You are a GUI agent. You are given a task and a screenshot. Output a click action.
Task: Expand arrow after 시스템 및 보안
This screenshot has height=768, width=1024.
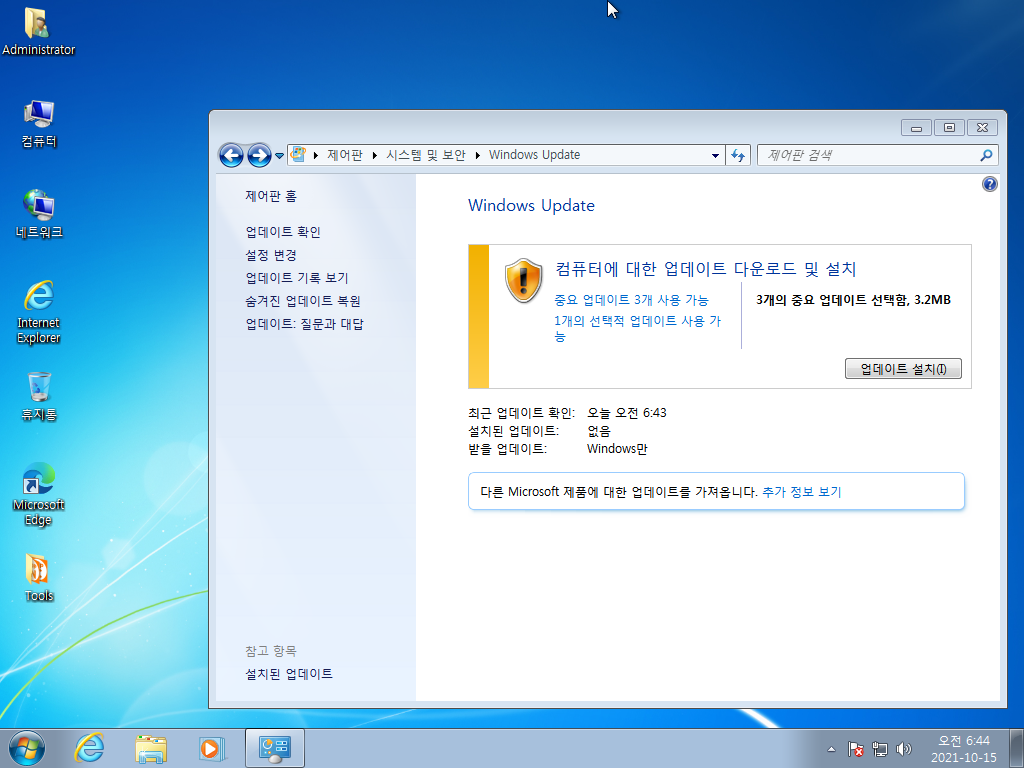click(477, 155)
